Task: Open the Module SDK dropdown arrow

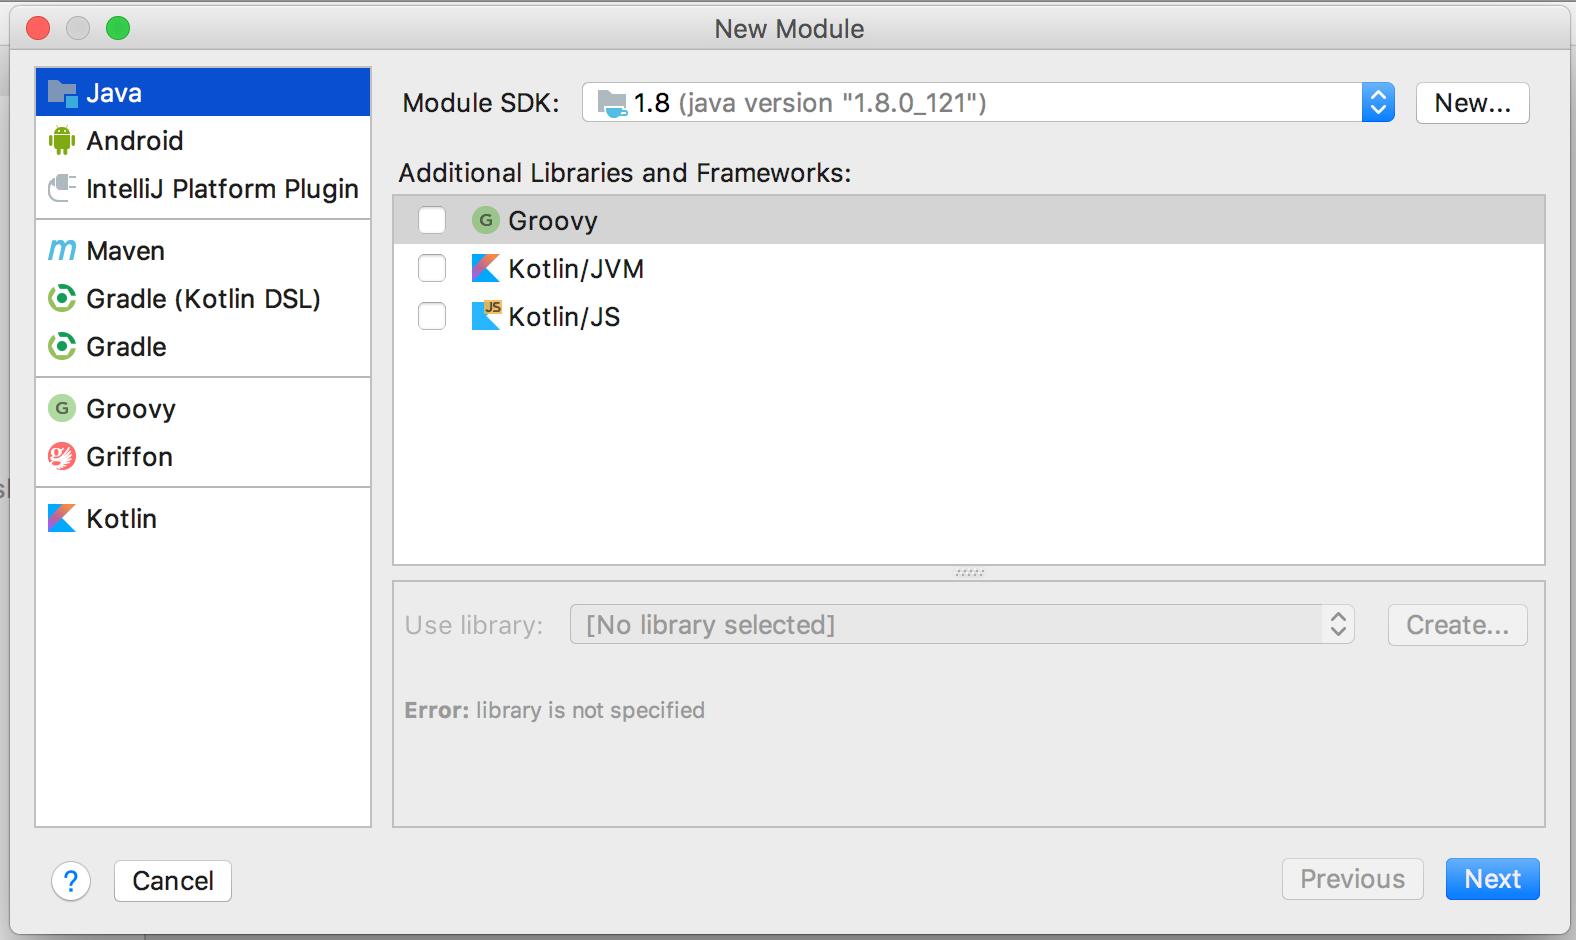Action: (1378, 102)
